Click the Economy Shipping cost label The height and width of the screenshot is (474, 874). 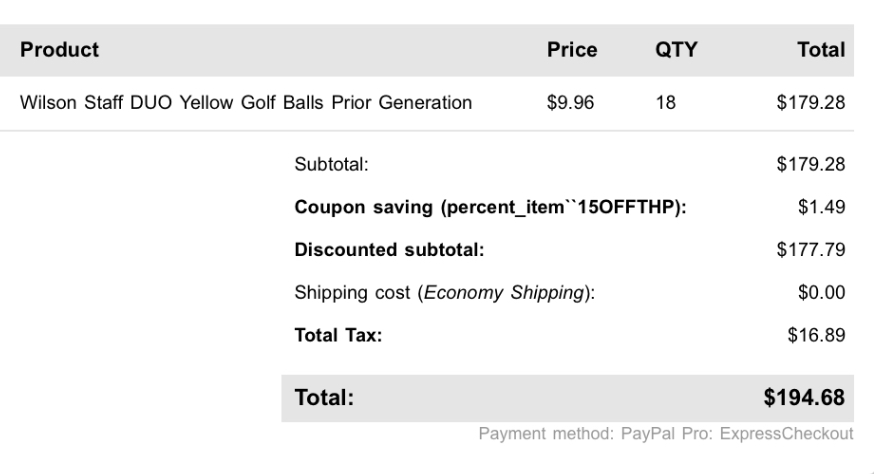445,293
